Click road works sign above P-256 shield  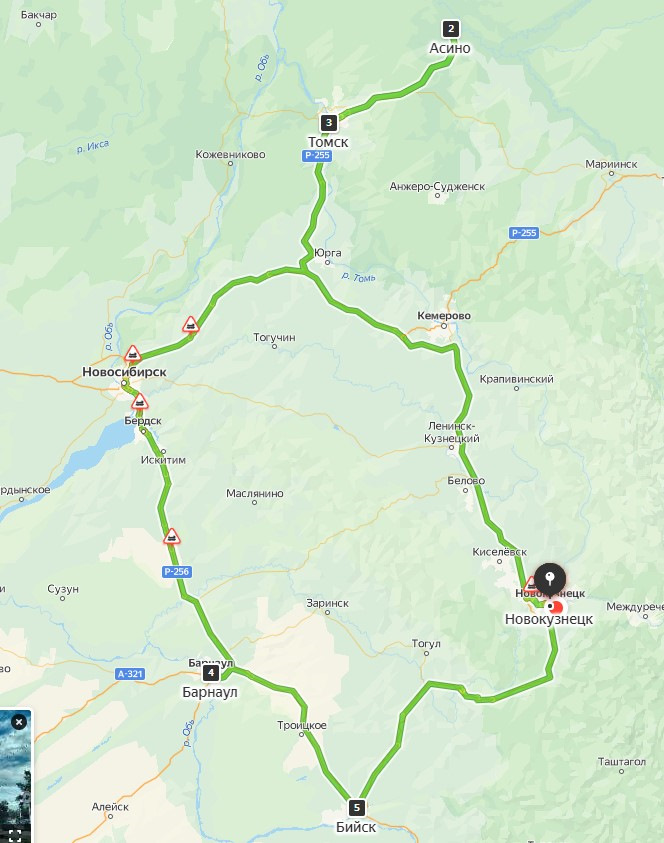pyautogui.click(x=172, y=536)
